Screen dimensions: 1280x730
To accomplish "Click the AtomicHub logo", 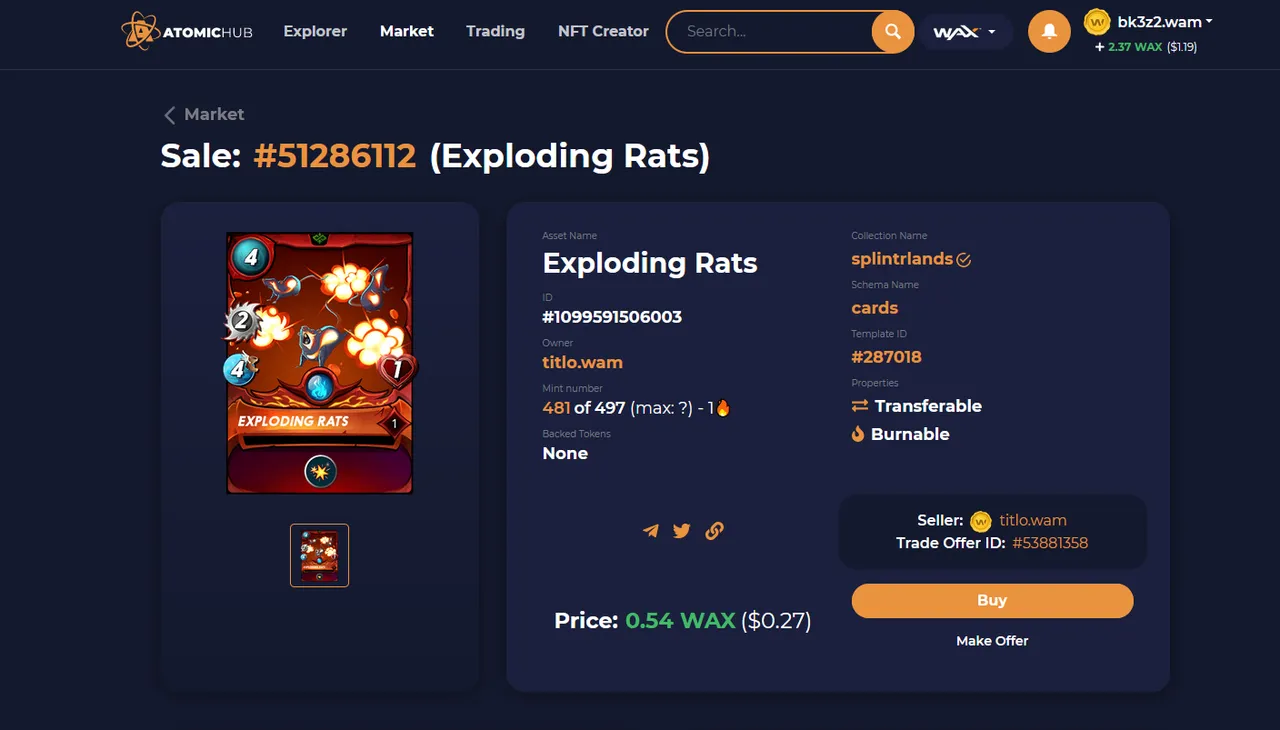I will pyautogui.click(x=187, y=31).
